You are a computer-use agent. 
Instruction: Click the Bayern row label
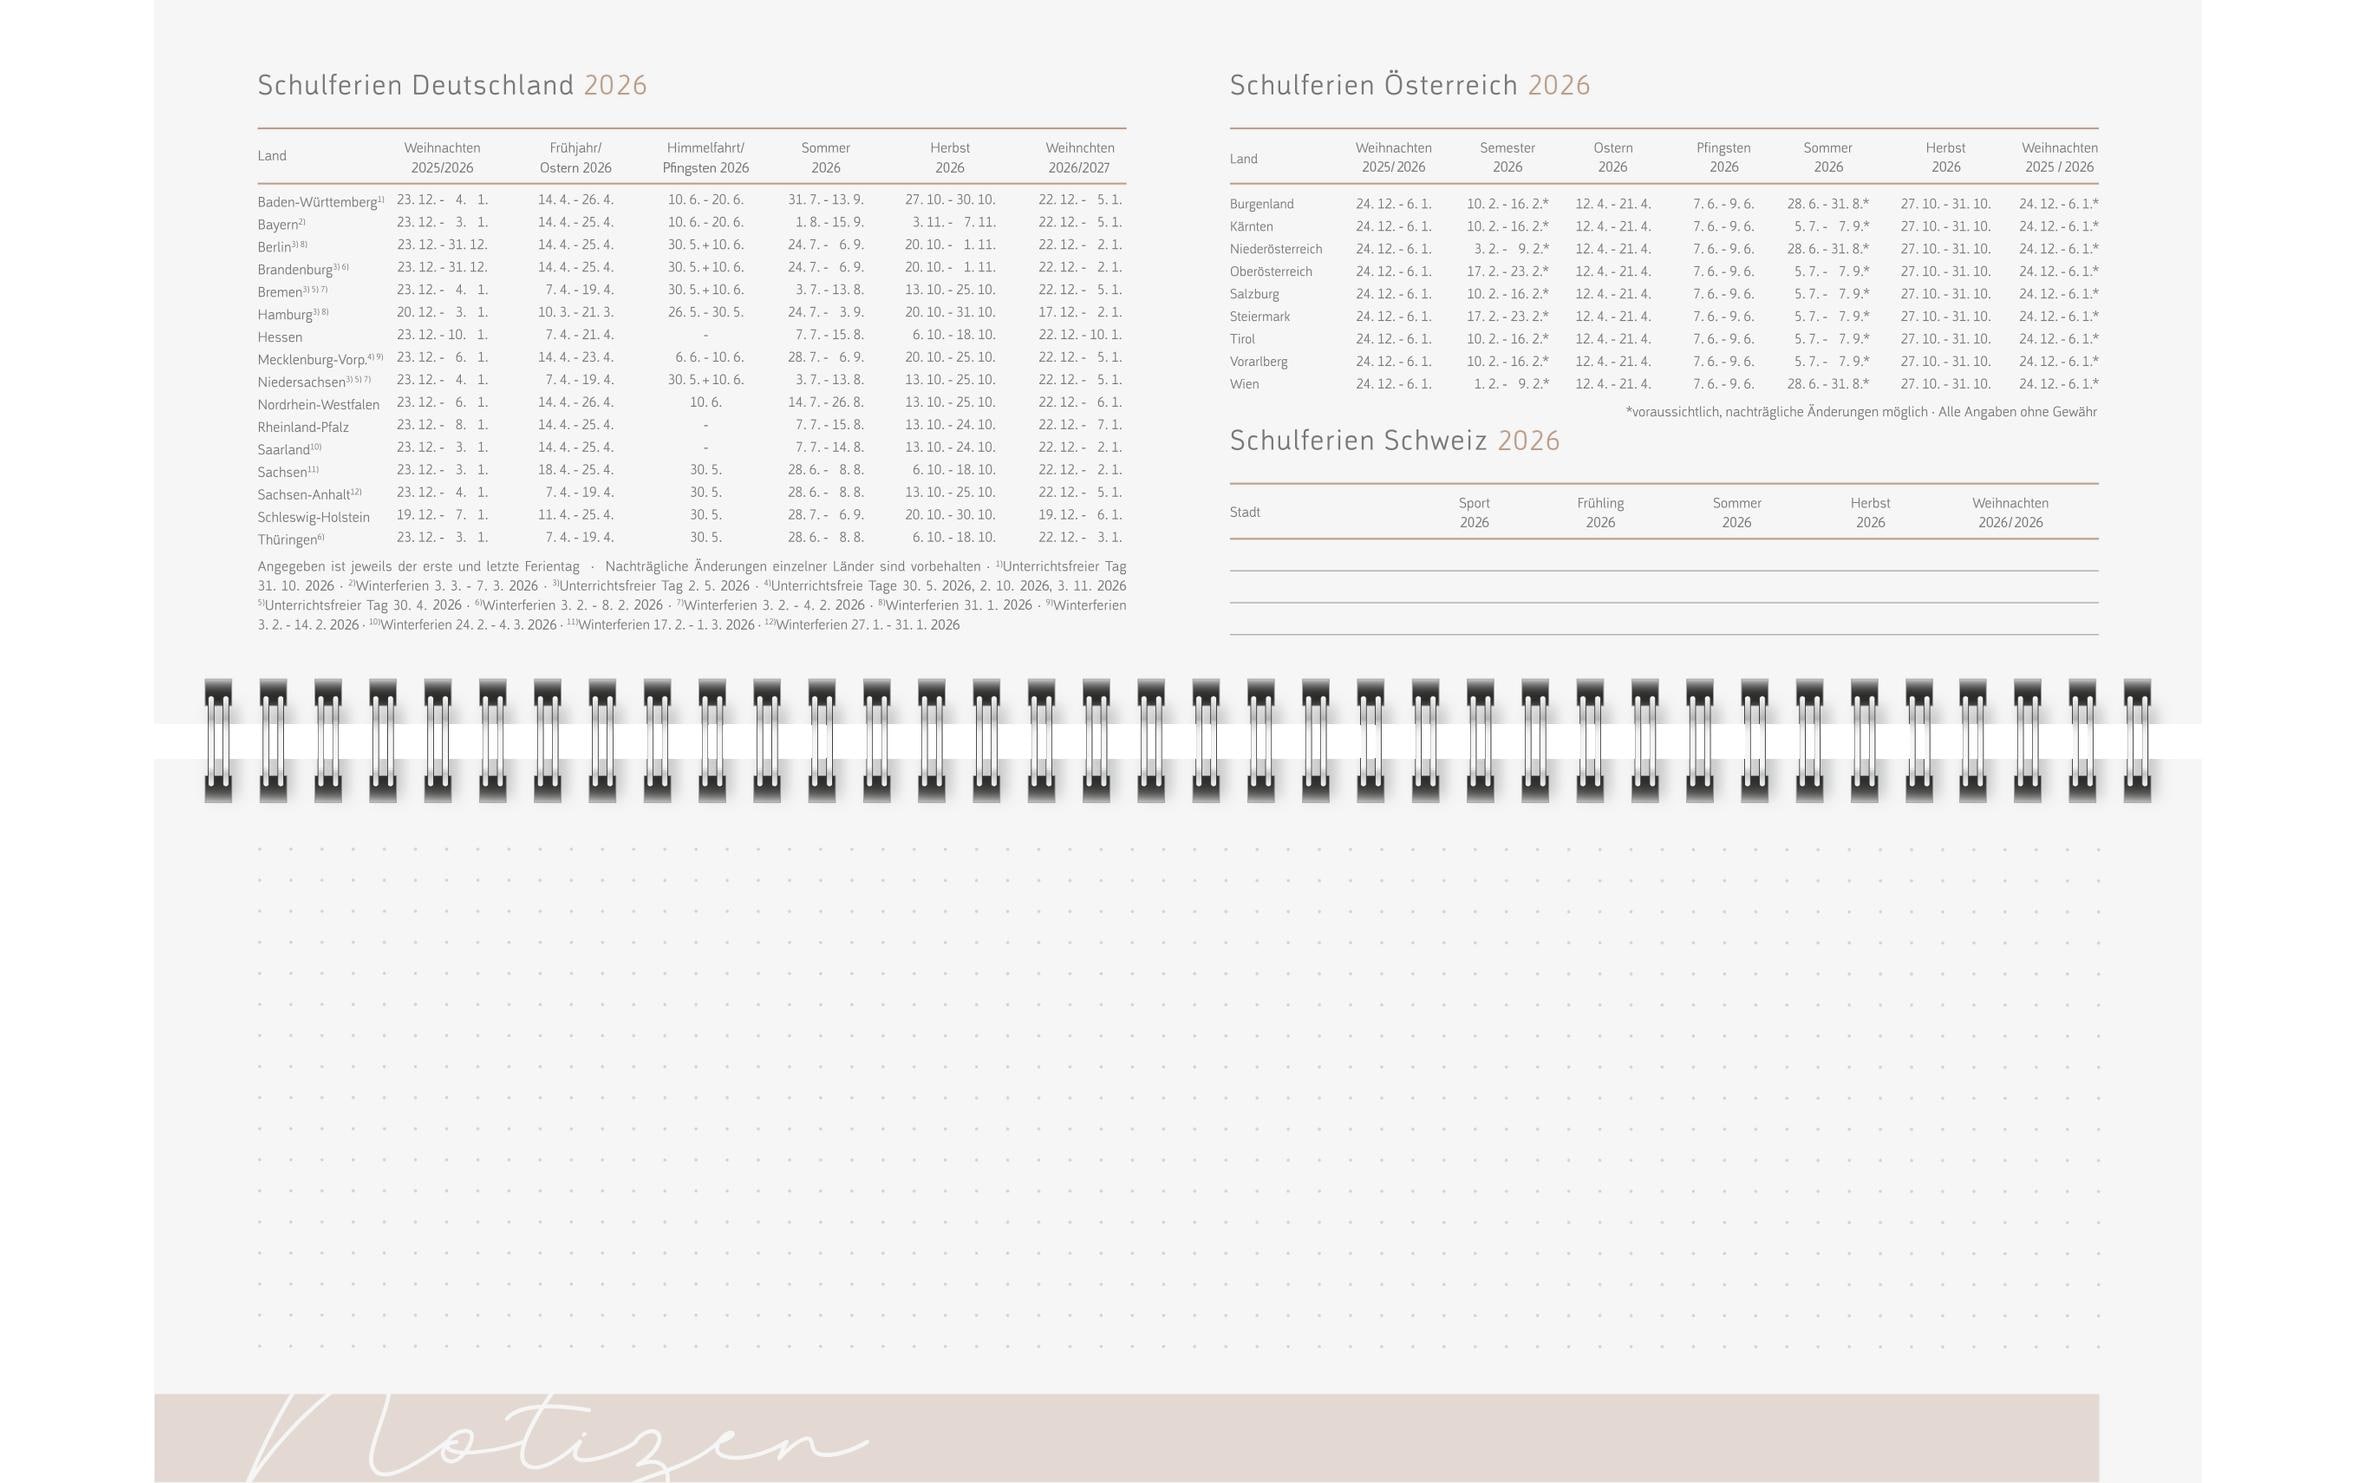(x=281, y=224)
